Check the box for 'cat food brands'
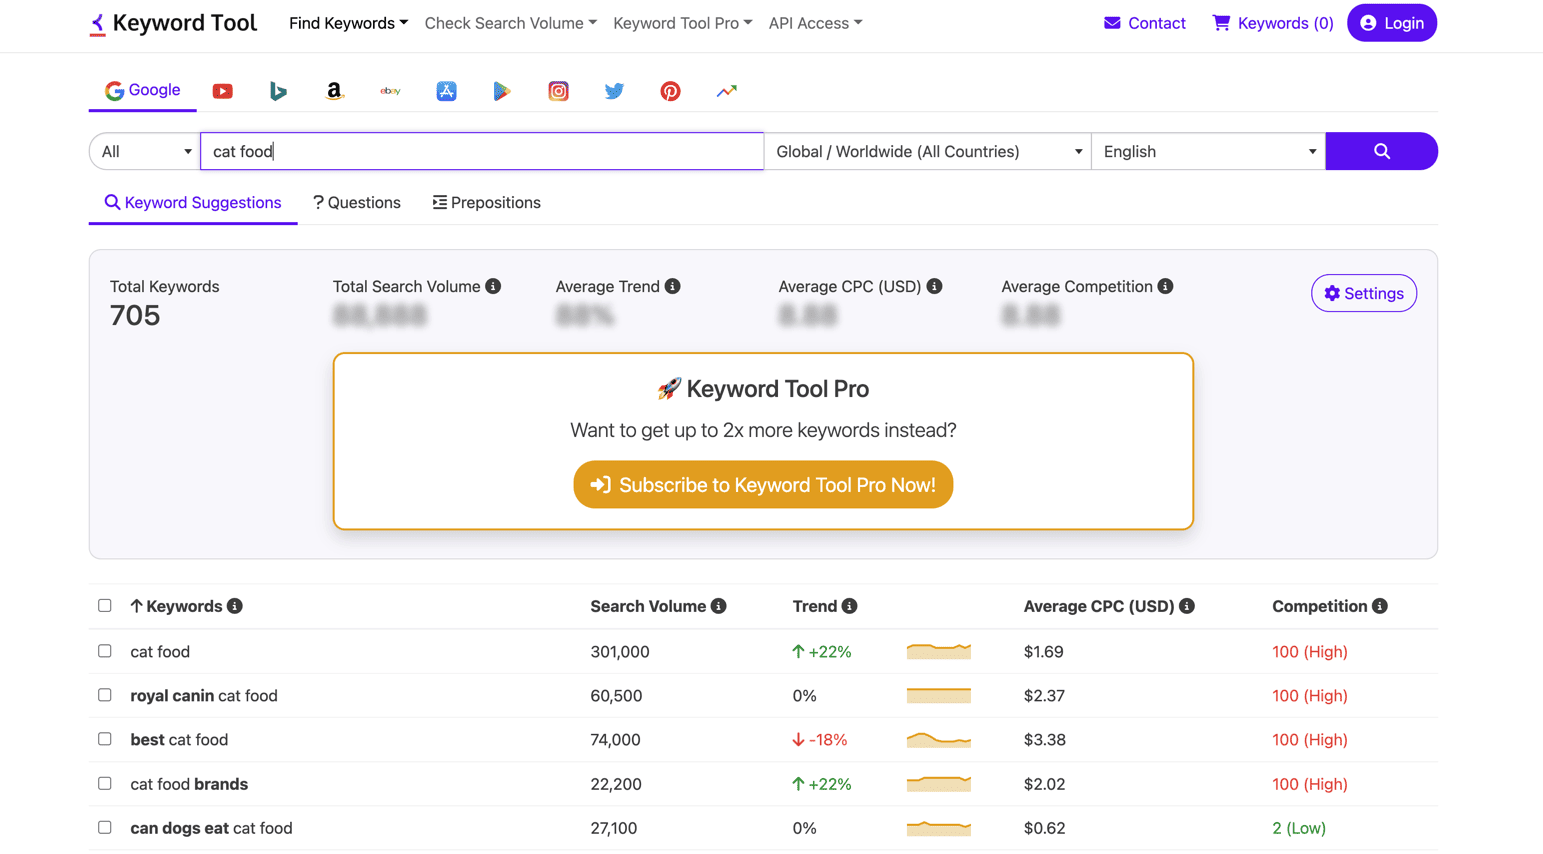This screenshot has width=1543, height=854. click(x=105, y=783)
